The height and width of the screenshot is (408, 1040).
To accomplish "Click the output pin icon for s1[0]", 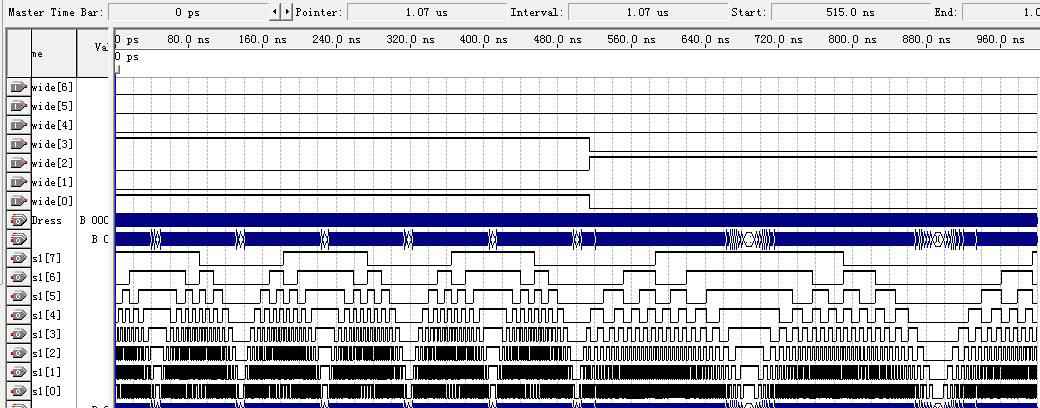I will [x=18, y=391].
